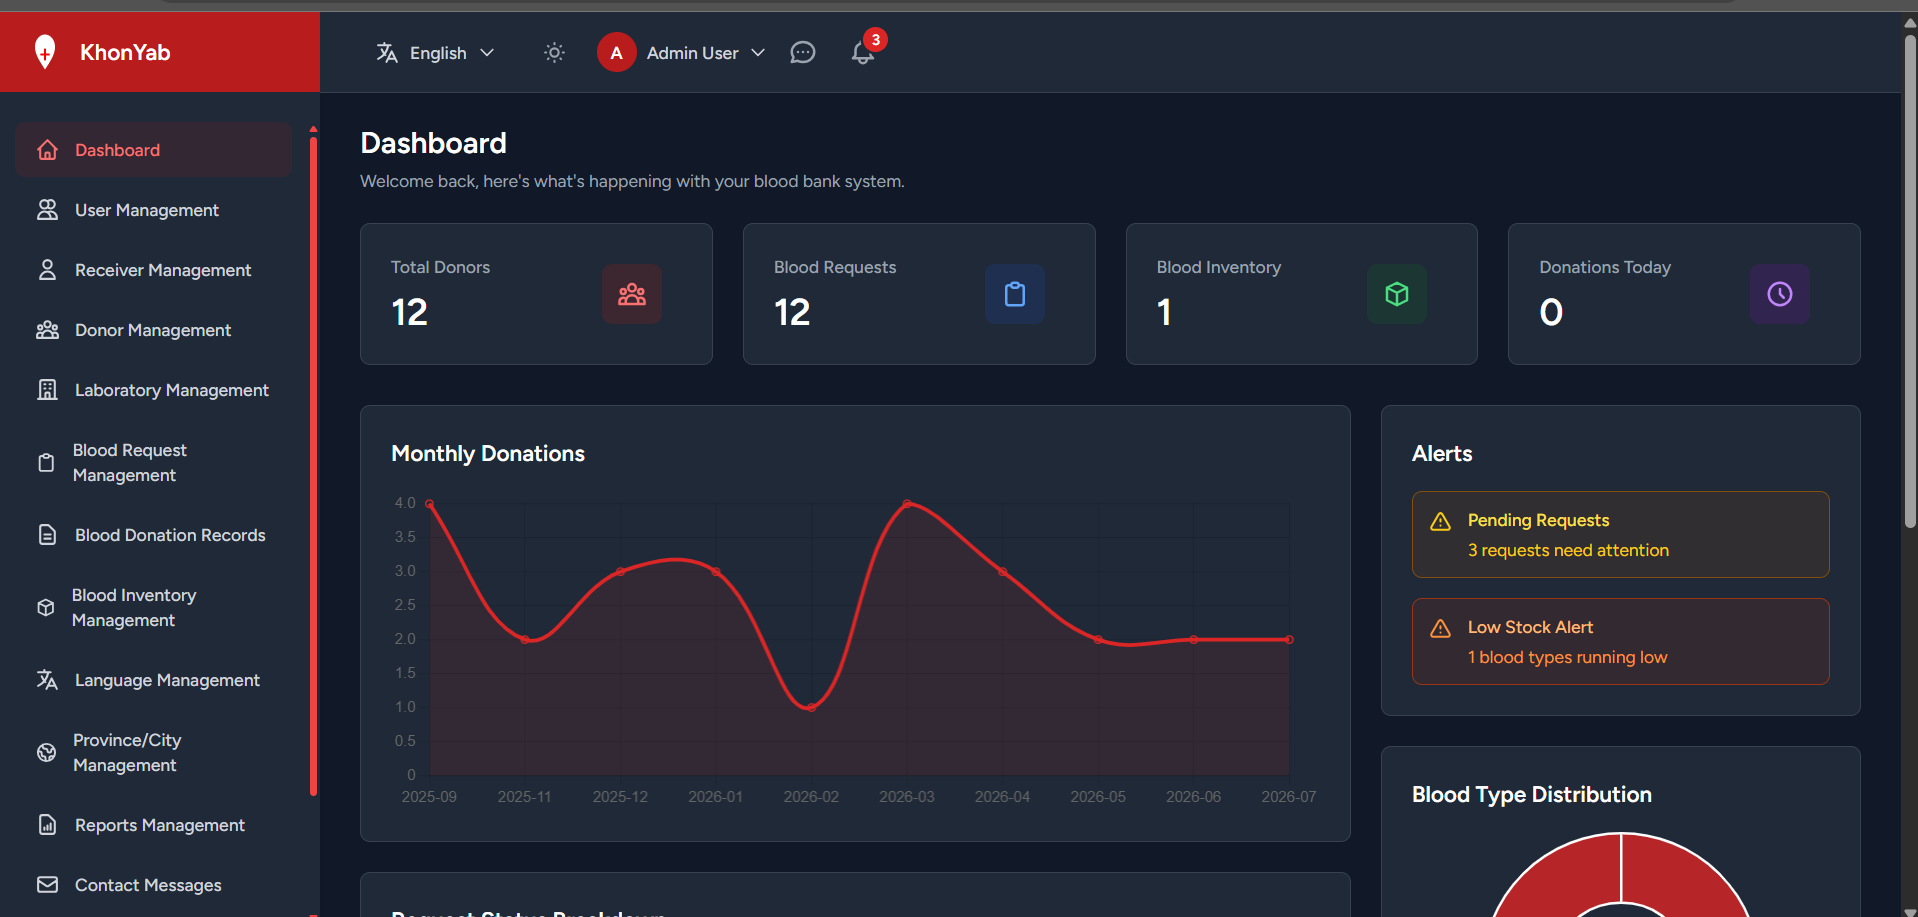Click the red sidebar scrollbar
This screenshot has height=917, width=1918.
tap(313, 465)
